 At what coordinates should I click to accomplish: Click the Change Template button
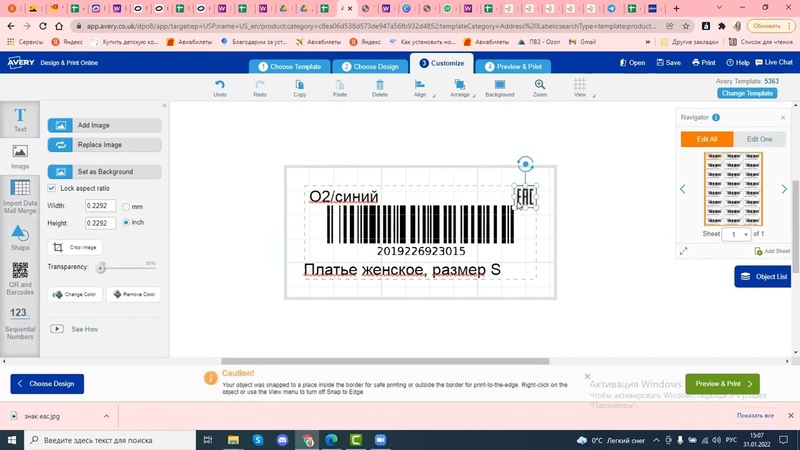(x=747, y=93)
